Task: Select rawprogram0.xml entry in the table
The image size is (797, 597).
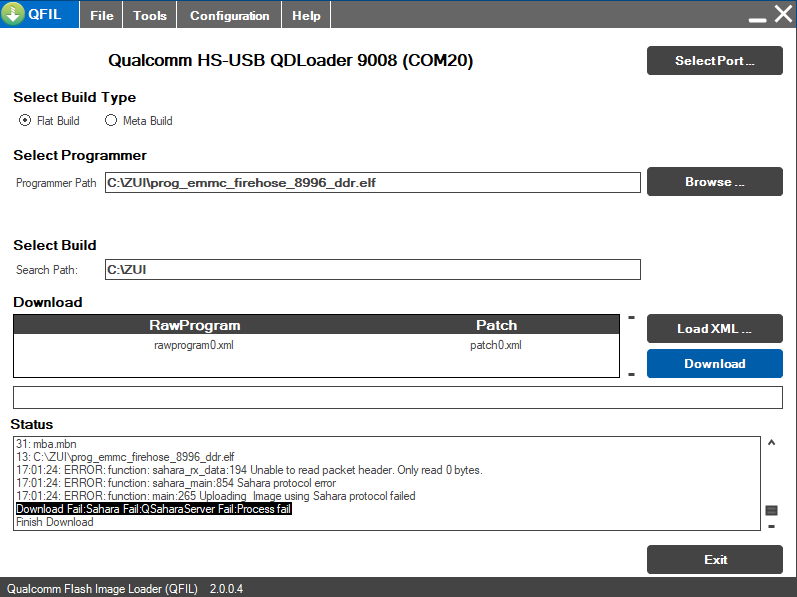Action: (194, 345)
